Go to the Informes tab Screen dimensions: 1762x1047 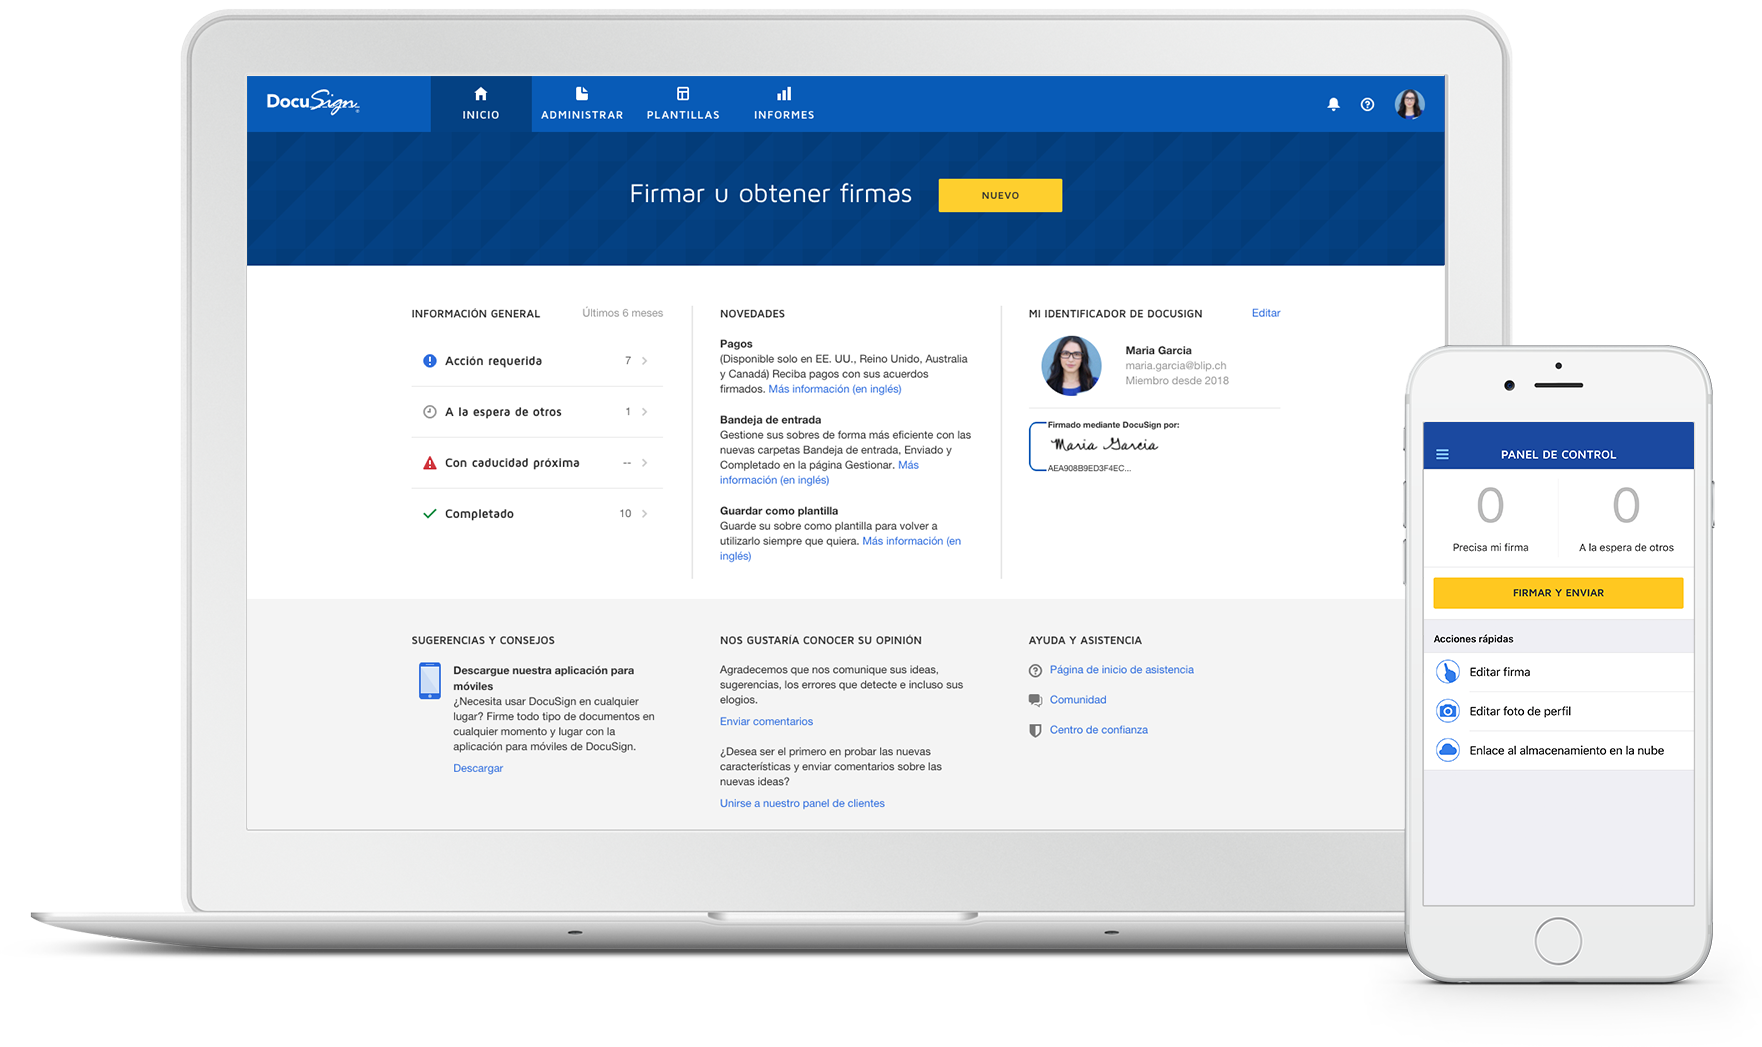pyautogui.click(x=784, y=104)
